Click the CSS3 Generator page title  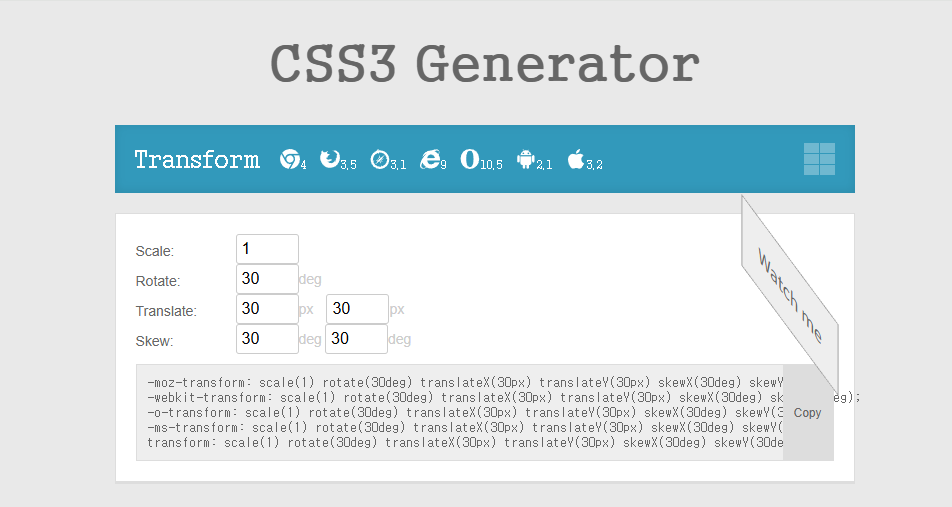click(x=484, y=64)
